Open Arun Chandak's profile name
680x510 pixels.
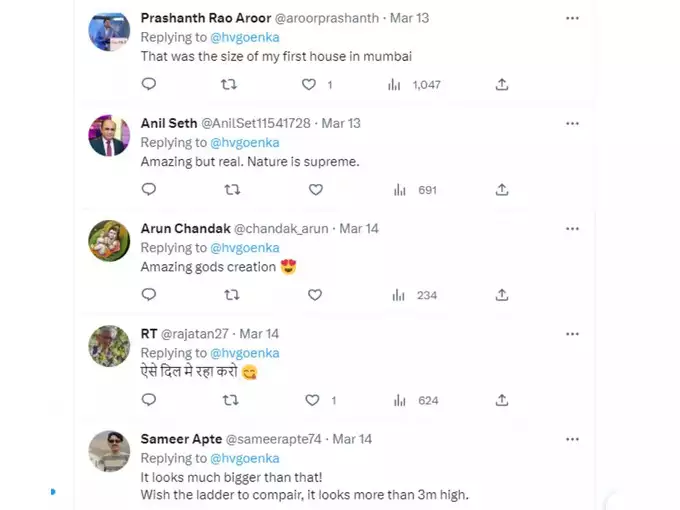(x=186, y=229)
